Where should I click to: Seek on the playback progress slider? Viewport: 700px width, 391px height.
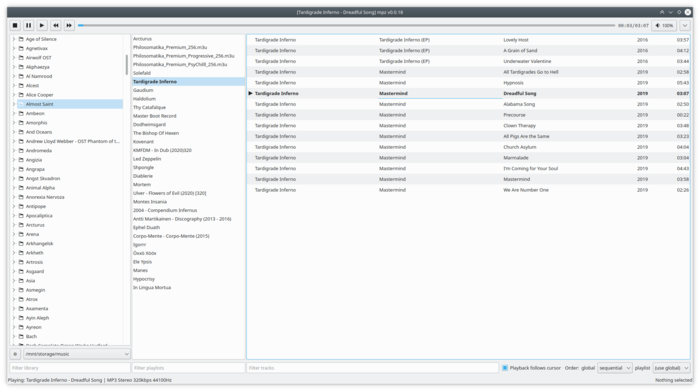point(346,25)
